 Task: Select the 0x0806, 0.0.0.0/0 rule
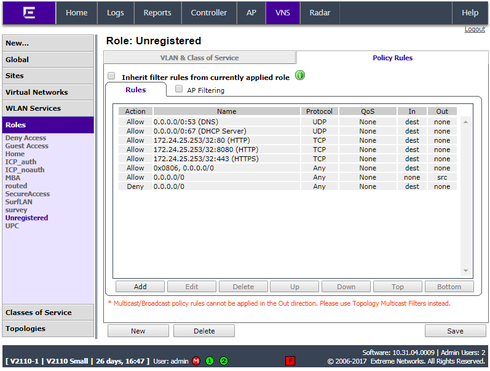point(288,168)
